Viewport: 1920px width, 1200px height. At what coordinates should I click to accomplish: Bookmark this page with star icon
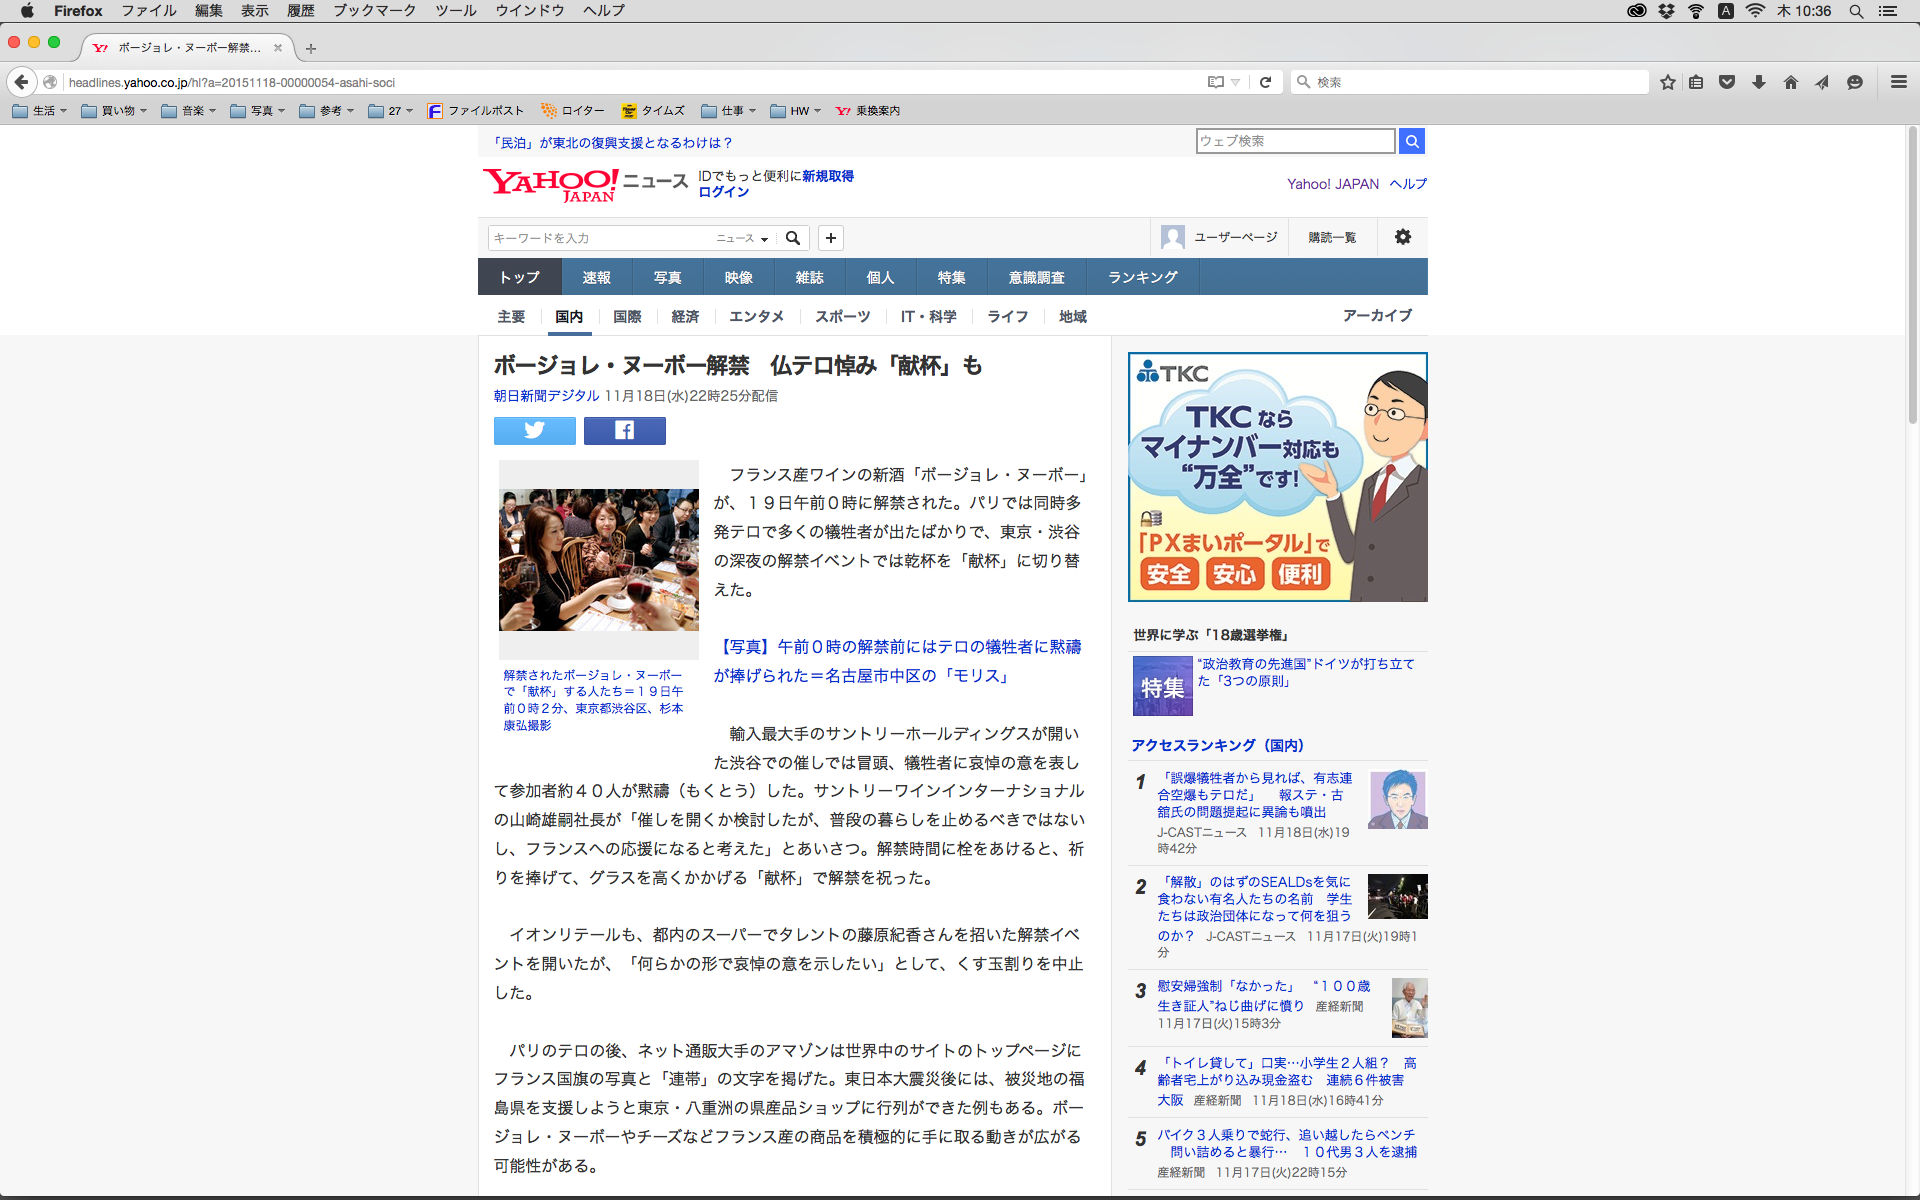(x=1667, y=82)
